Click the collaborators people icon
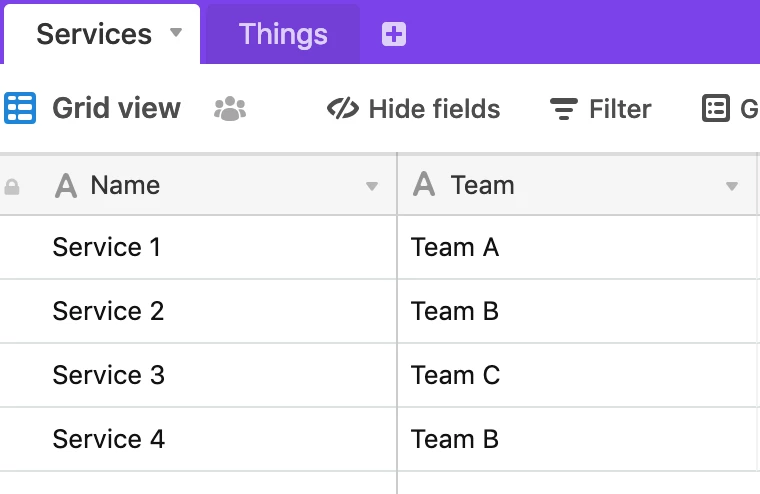 coord(230,109)
